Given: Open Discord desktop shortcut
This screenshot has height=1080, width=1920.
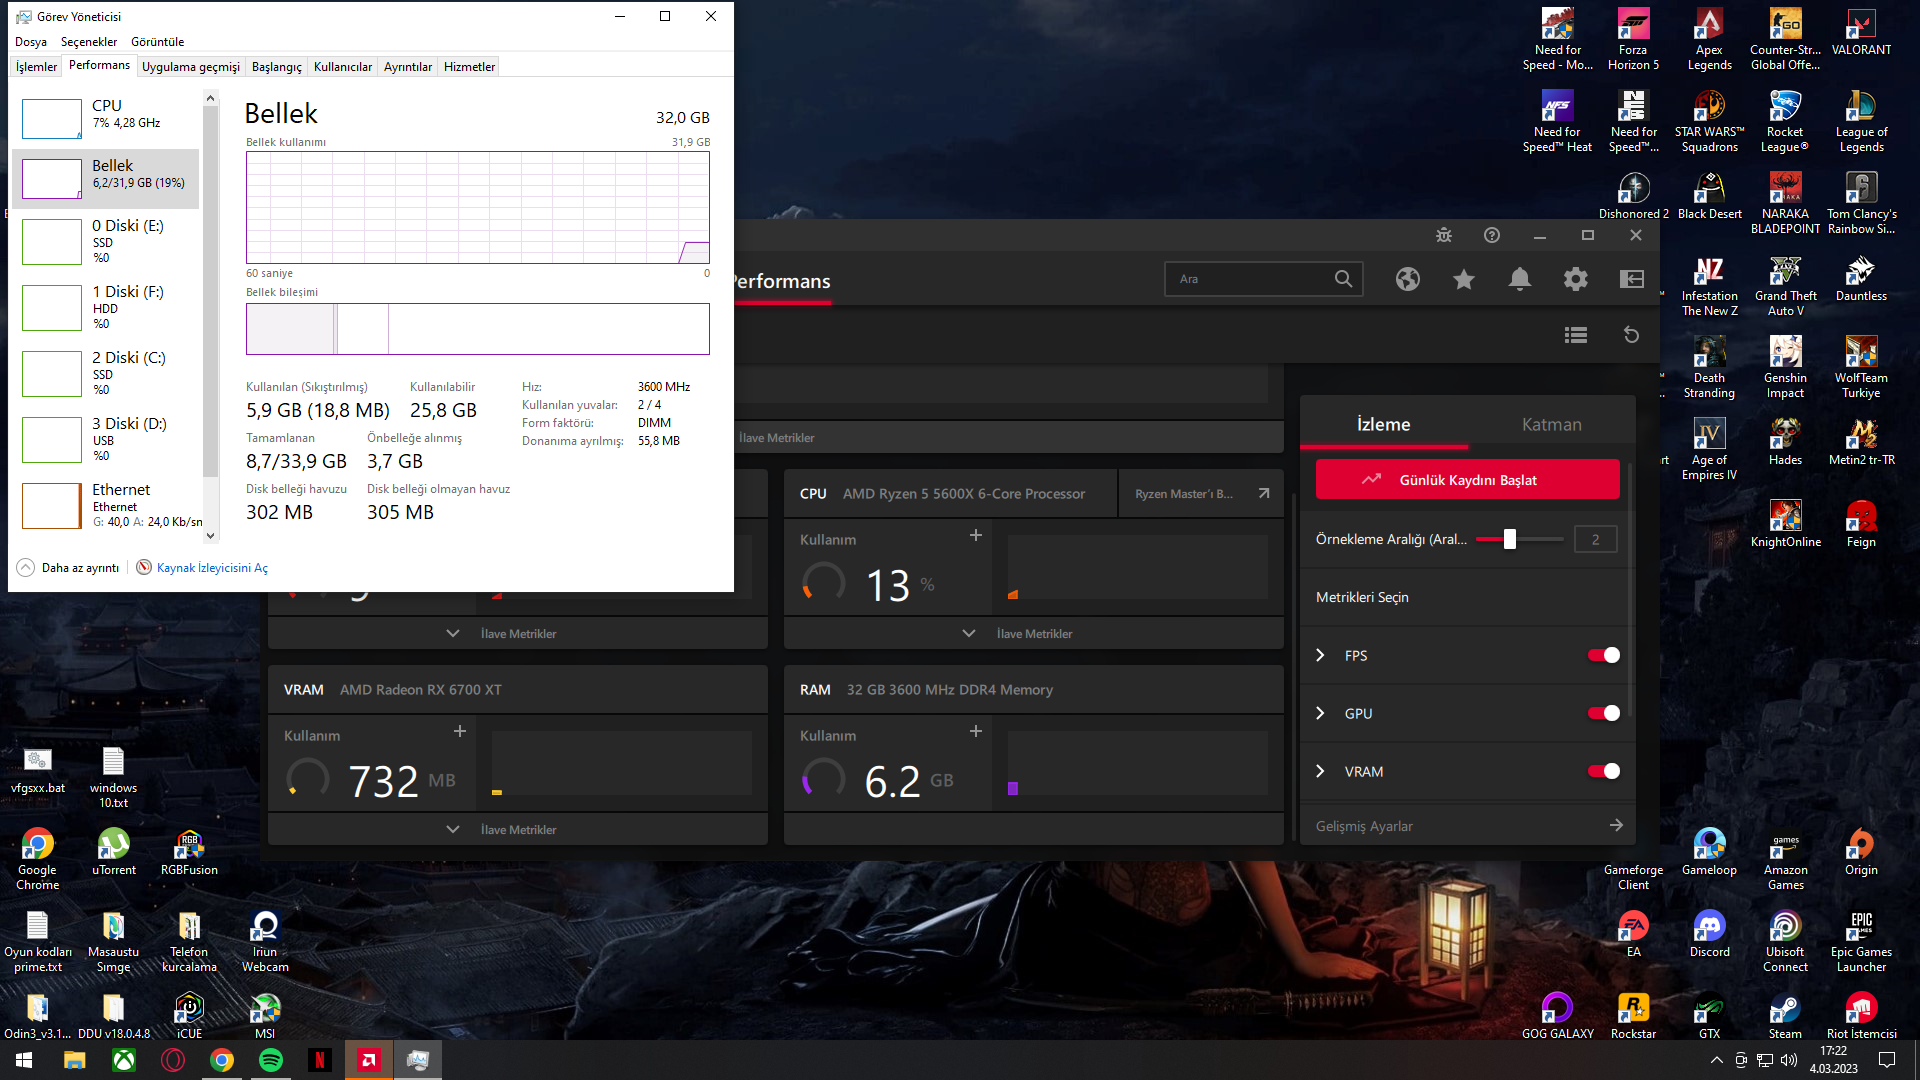Looking at the screenshot, I should (x=1709, y=934).
